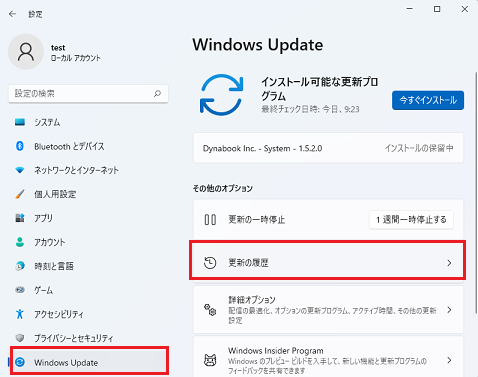478x377 pixels.
Task: Select 個人用設定 in sidebar
Action: (x=88, y=194)
